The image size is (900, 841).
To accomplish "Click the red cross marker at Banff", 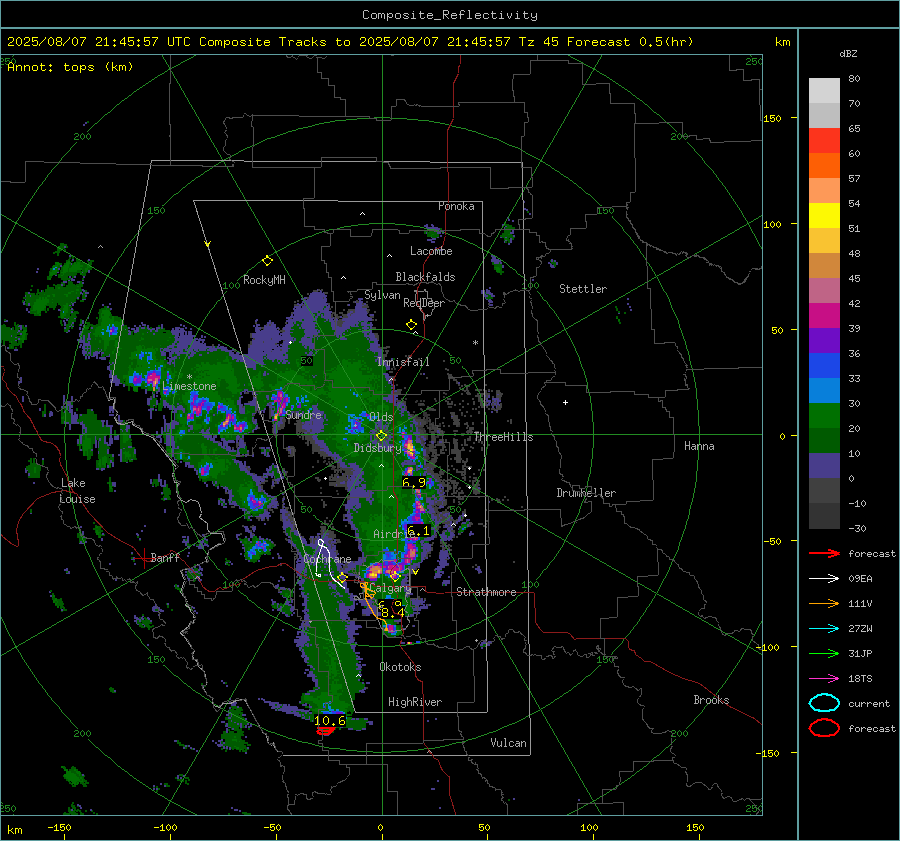I will 143,557.
